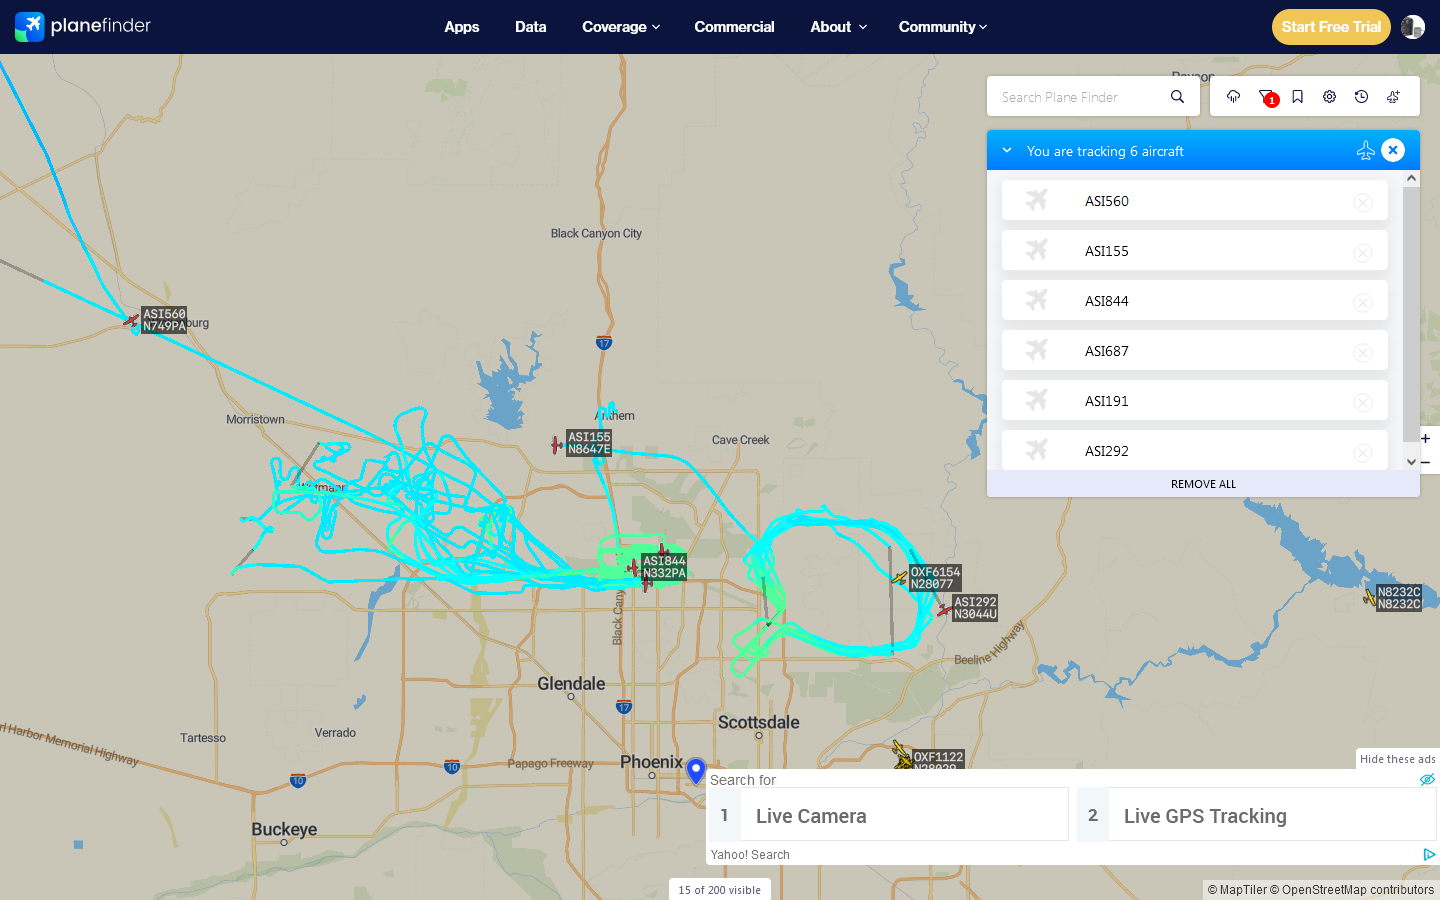Open the Data menu item
The image size is (1440, 900).
[x=531, y=27]
